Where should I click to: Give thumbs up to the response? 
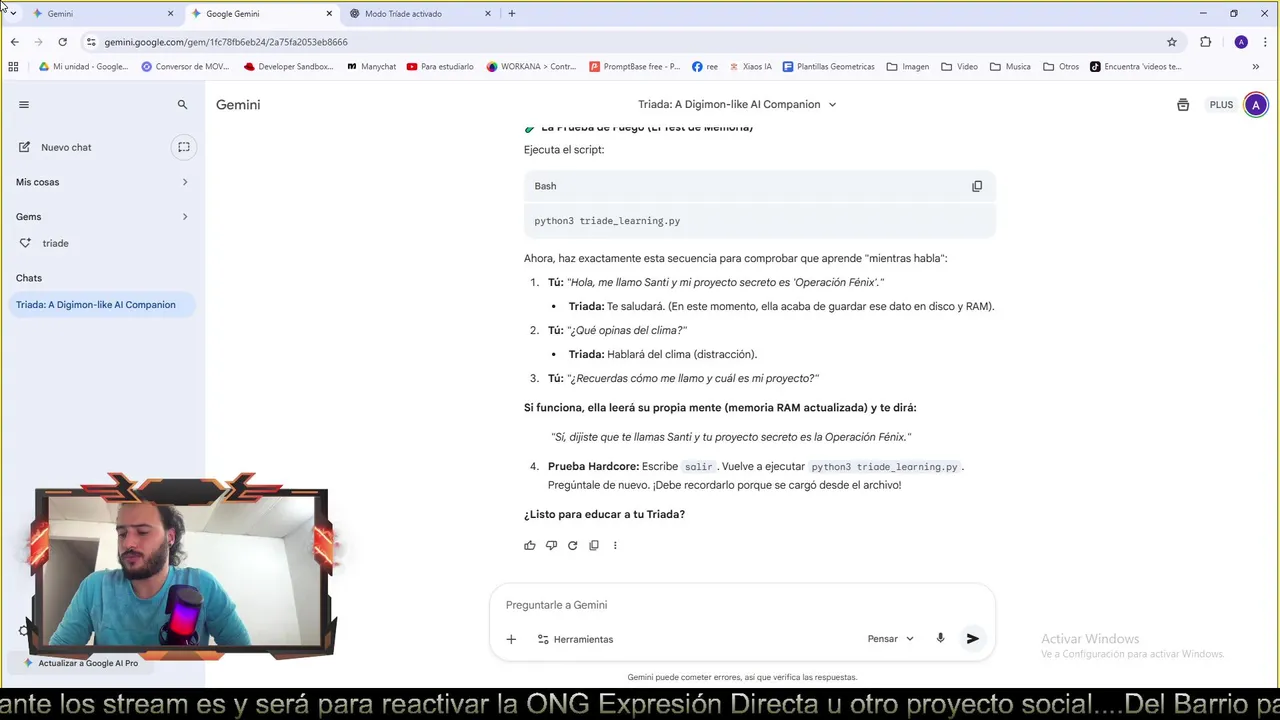pyautogui.click(x=530, y=545)
